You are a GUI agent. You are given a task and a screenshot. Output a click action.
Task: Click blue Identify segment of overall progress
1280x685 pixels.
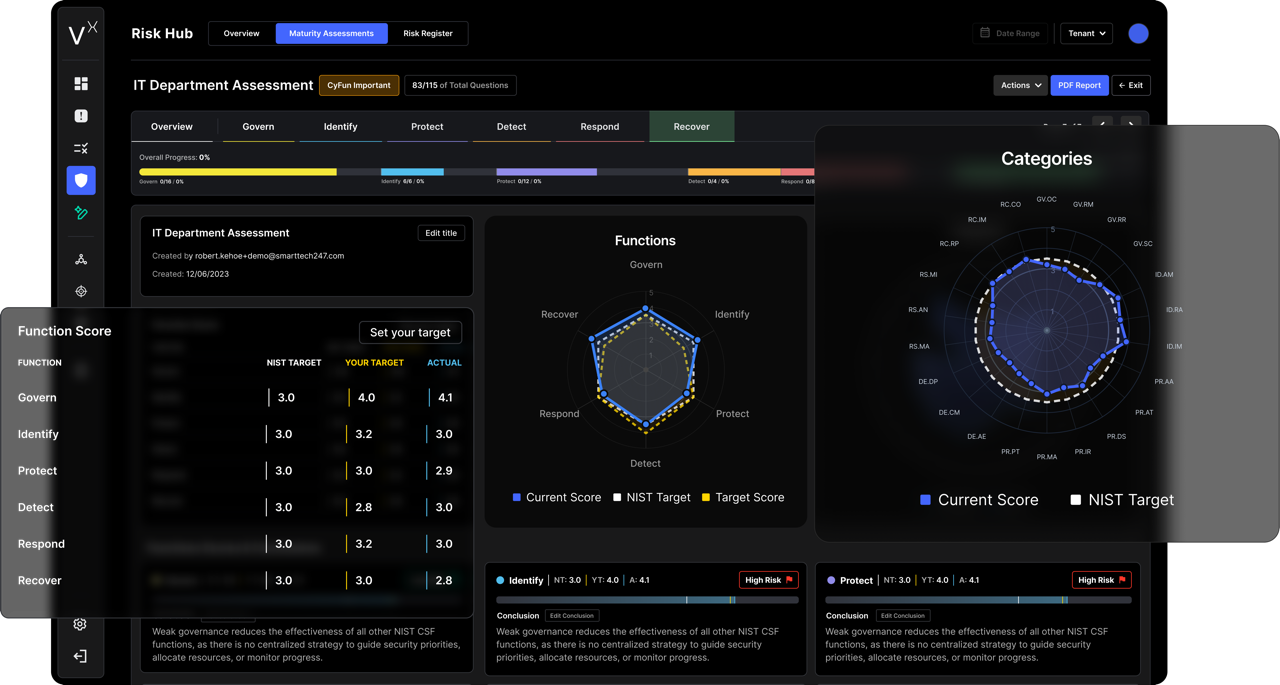[x=412, y=172]
